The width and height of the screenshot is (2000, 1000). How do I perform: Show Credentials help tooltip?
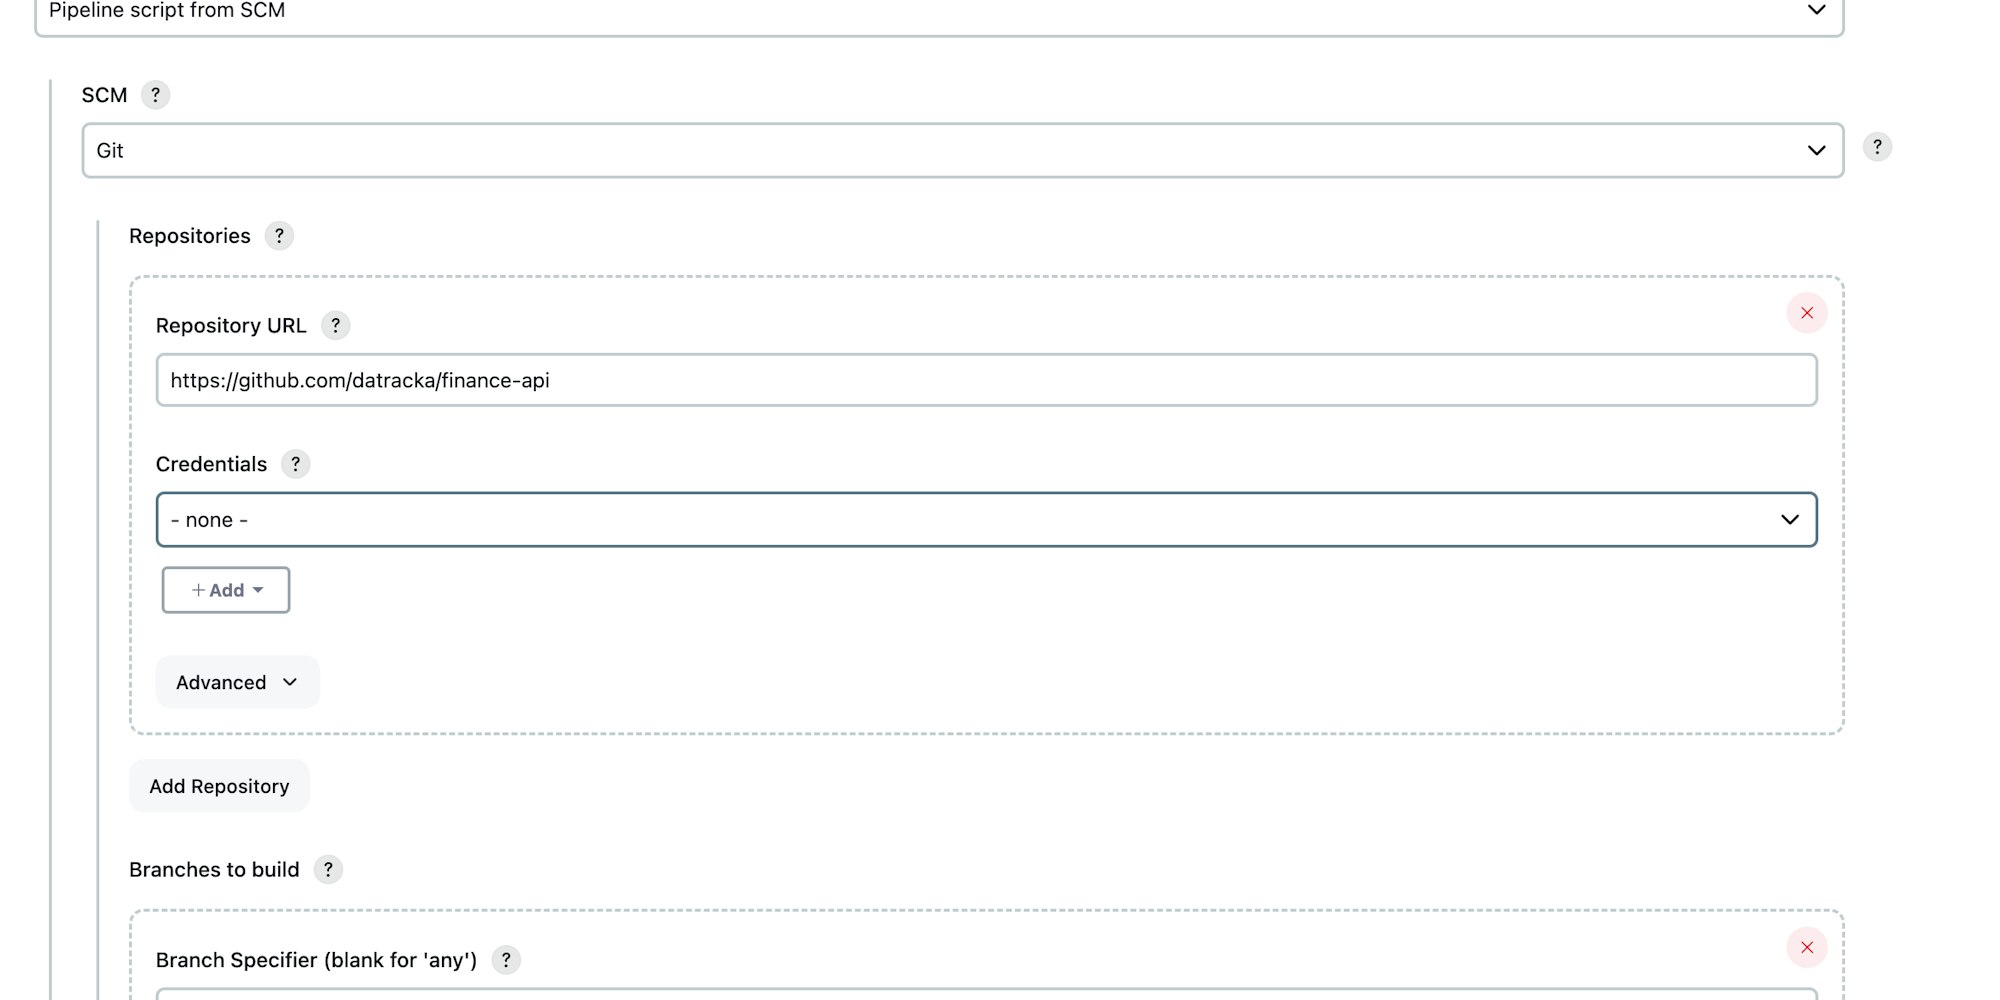coord(295,464)
